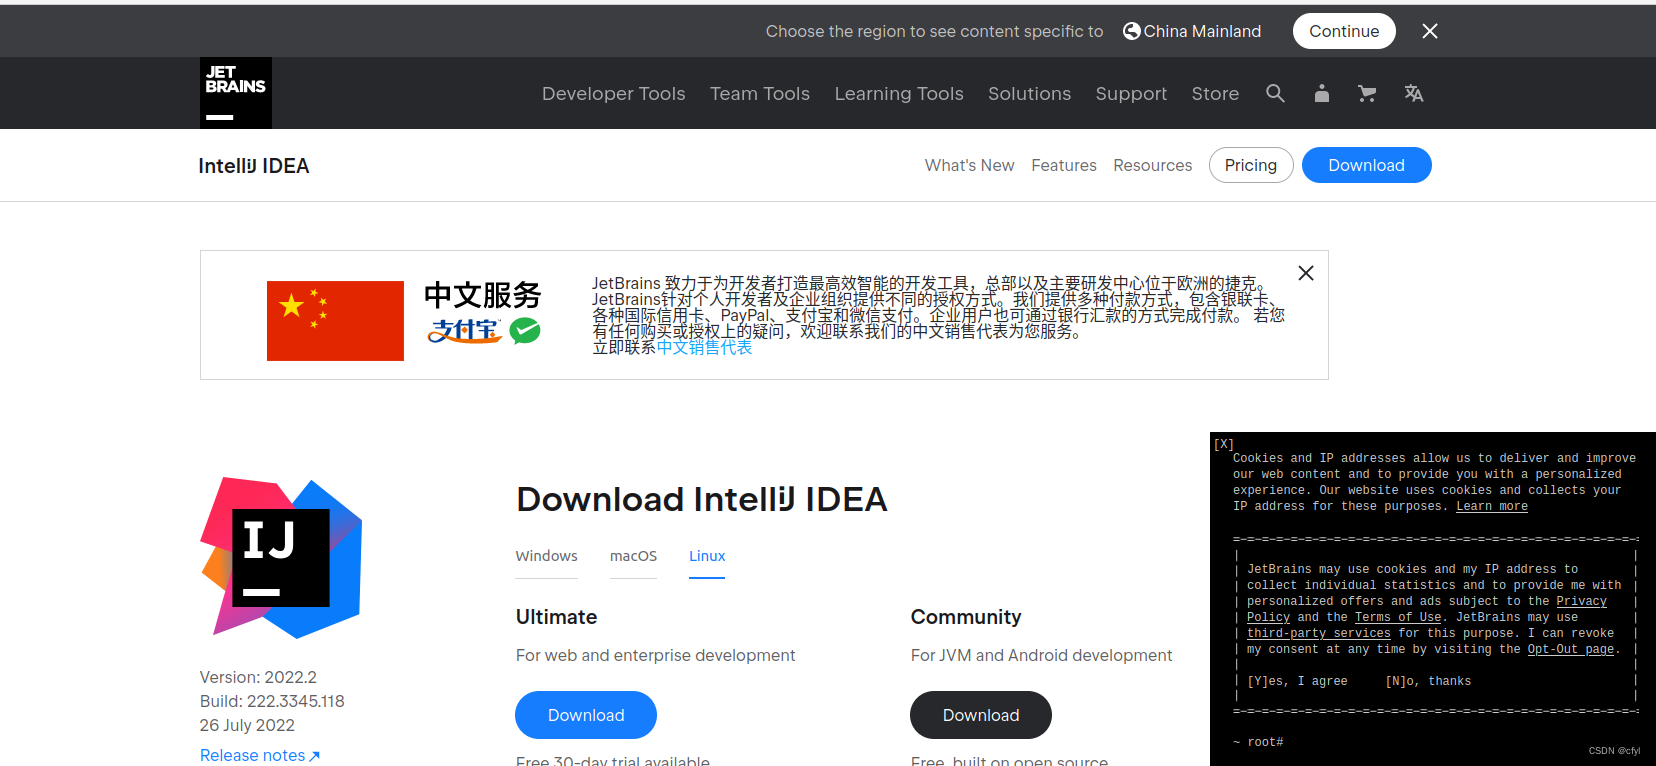This screenshot has width=1656, height=766.
Task: Open the Store menu
Action: [x=1215, y=93]
